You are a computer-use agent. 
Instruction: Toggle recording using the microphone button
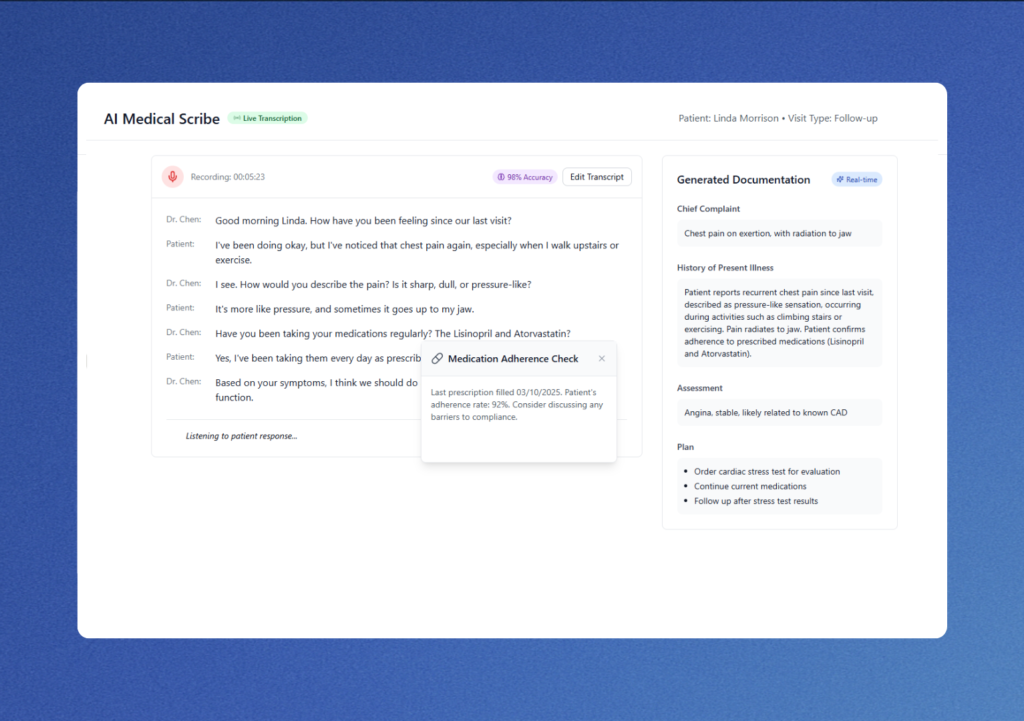172,176
